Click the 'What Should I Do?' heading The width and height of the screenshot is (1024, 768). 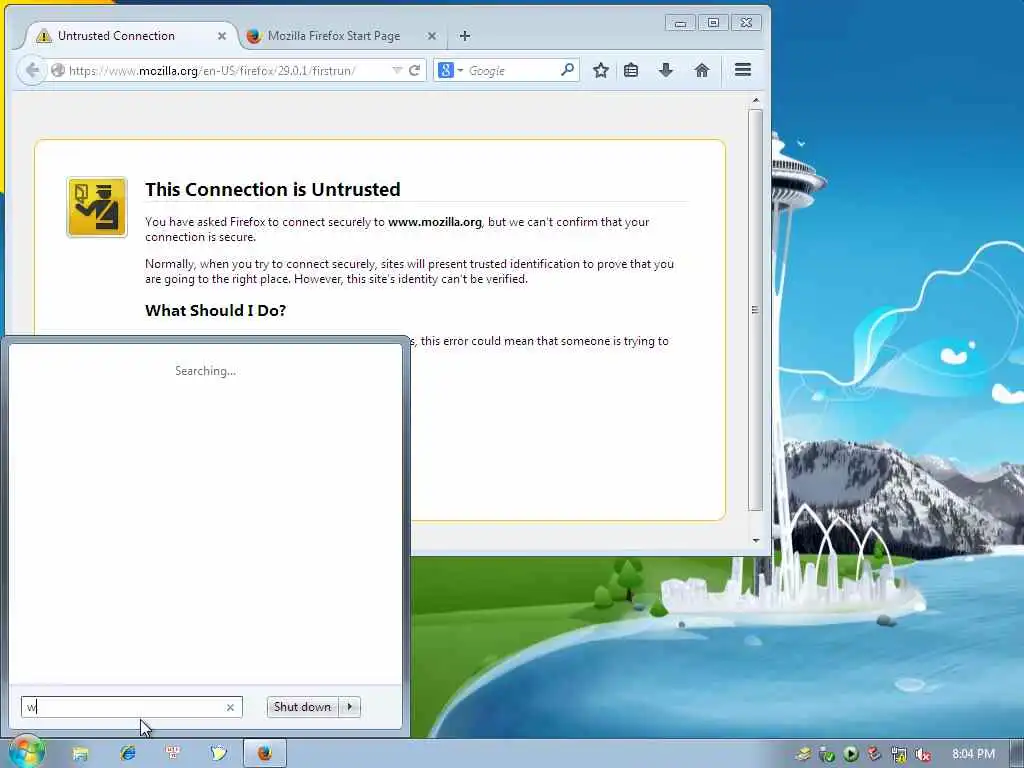[x=216, y=310]
